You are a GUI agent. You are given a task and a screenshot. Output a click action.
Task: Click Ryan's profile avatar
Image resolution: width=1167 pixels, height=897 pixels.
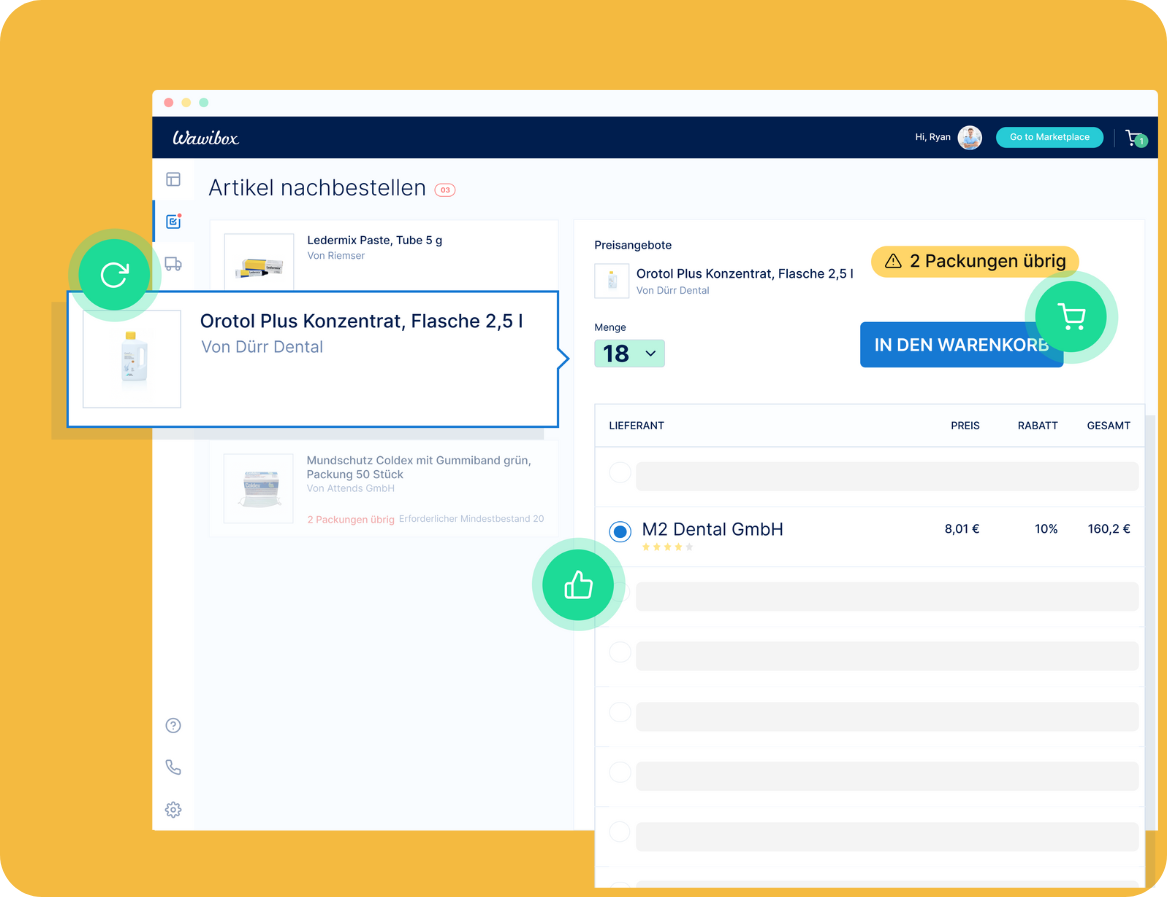point(969,138)
